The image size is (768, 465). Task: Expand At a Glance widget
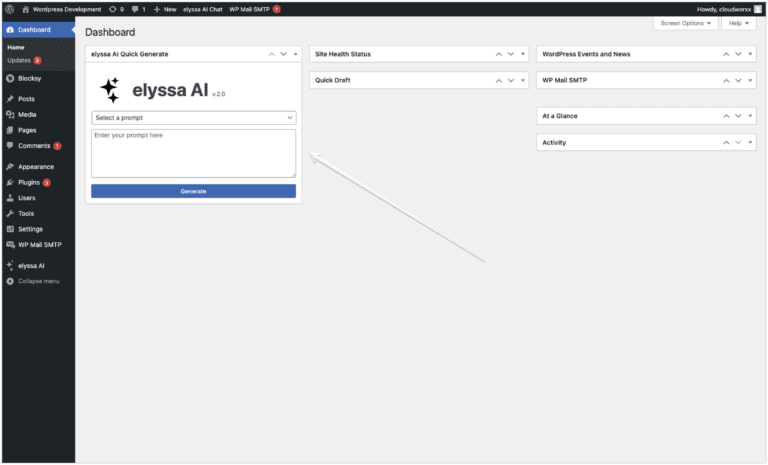click(750, 116)
